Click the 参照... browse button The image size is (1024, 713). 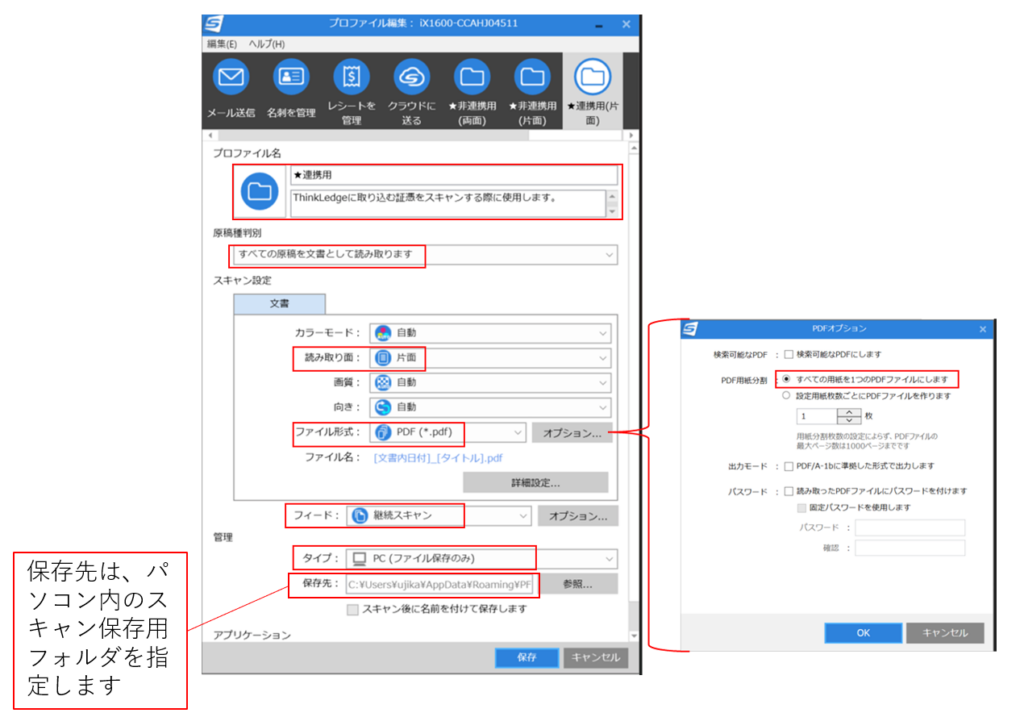click(578, 584)
